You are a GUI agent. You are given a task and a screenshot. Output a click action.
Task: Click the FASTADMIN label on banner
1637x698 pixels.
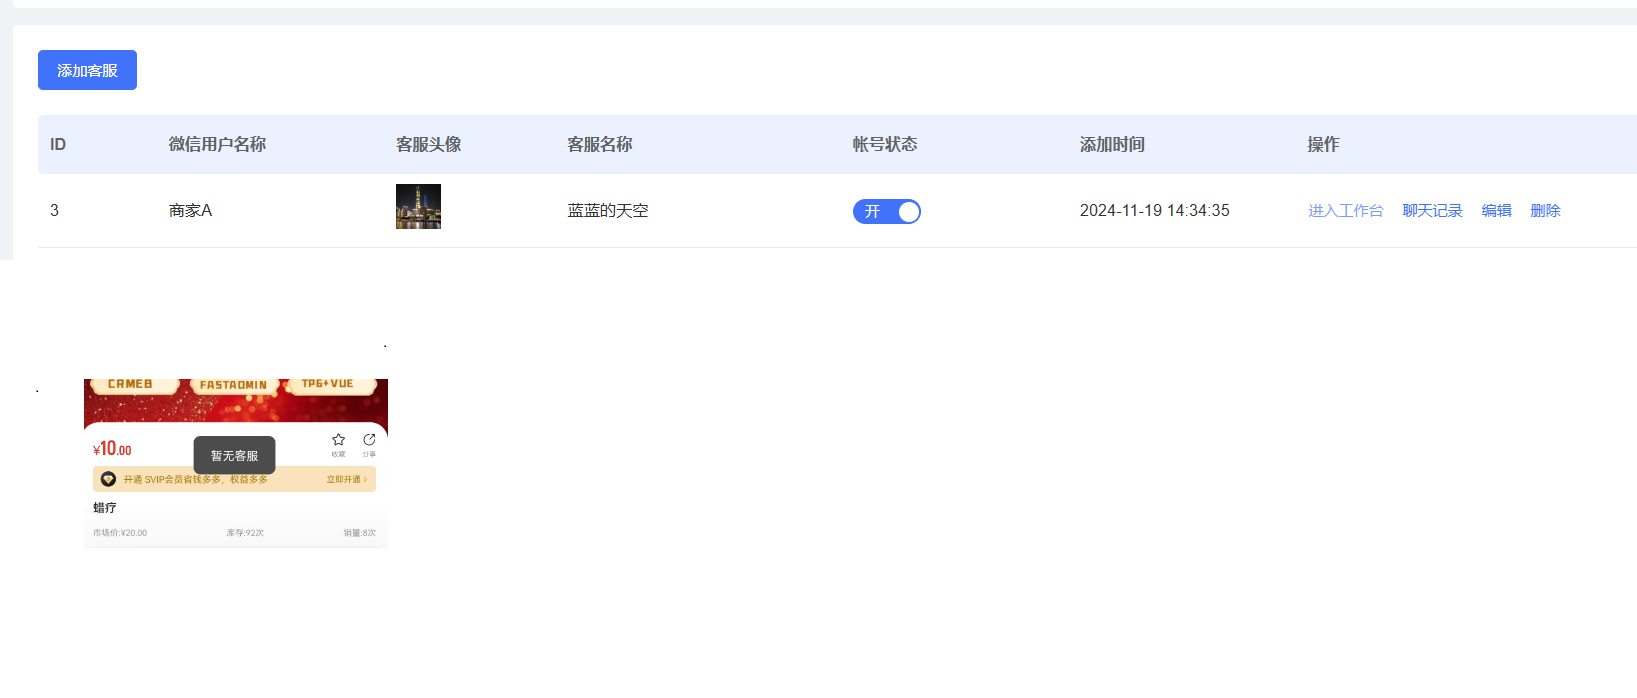(x=233, y=385)
